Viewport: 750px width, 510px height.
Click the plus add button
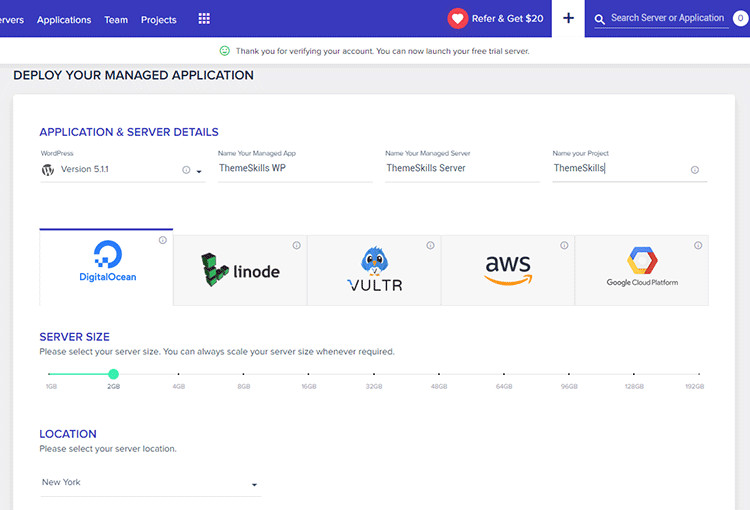click(x=568, y=18)
